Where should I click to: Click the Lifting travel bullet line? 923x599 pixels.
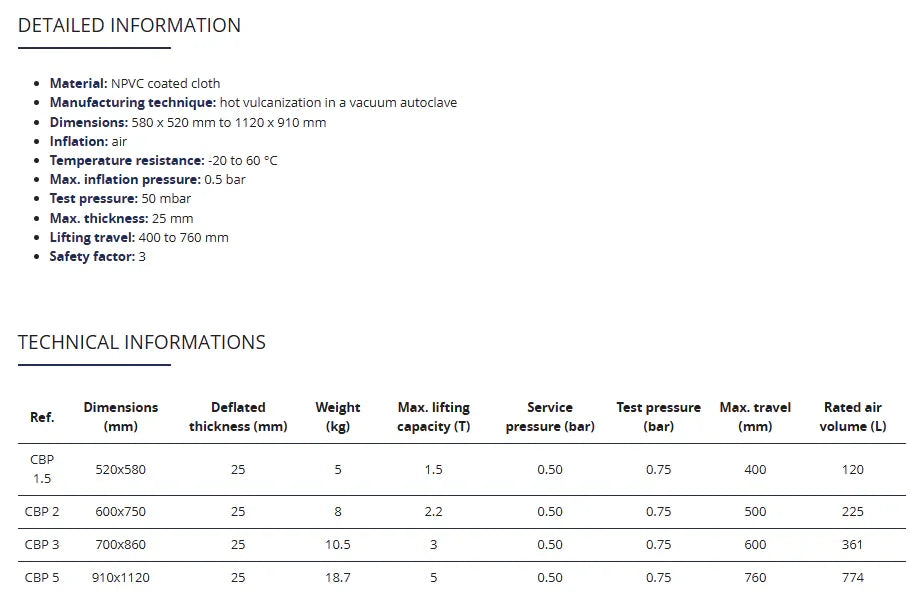(x=139, y=238)
